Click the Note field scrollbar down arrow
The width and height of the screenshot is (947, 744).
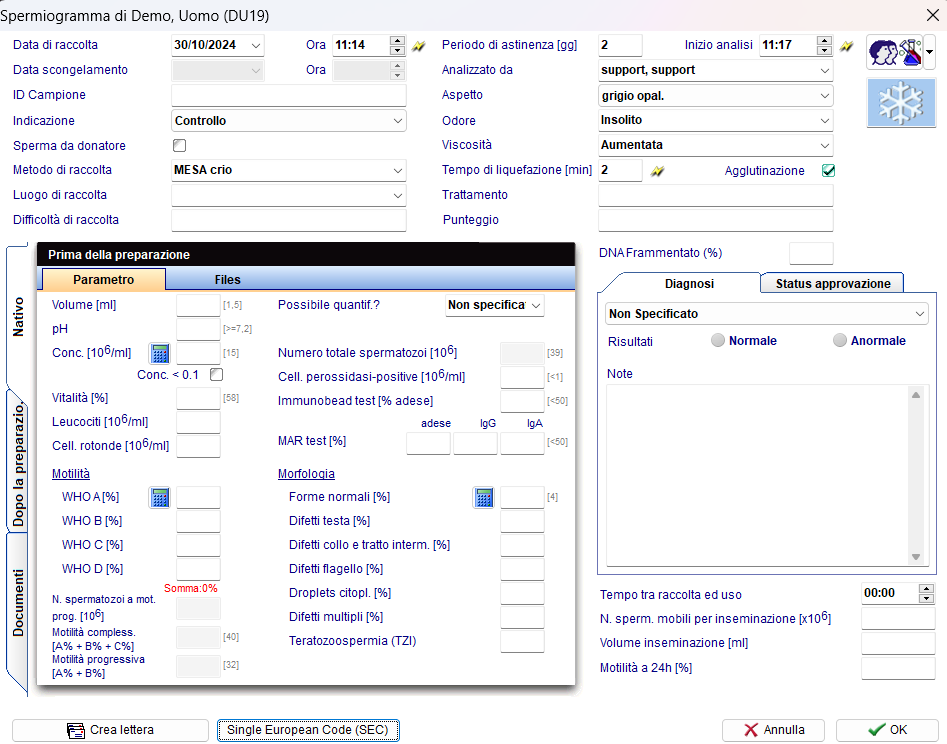tap(916, 557)
